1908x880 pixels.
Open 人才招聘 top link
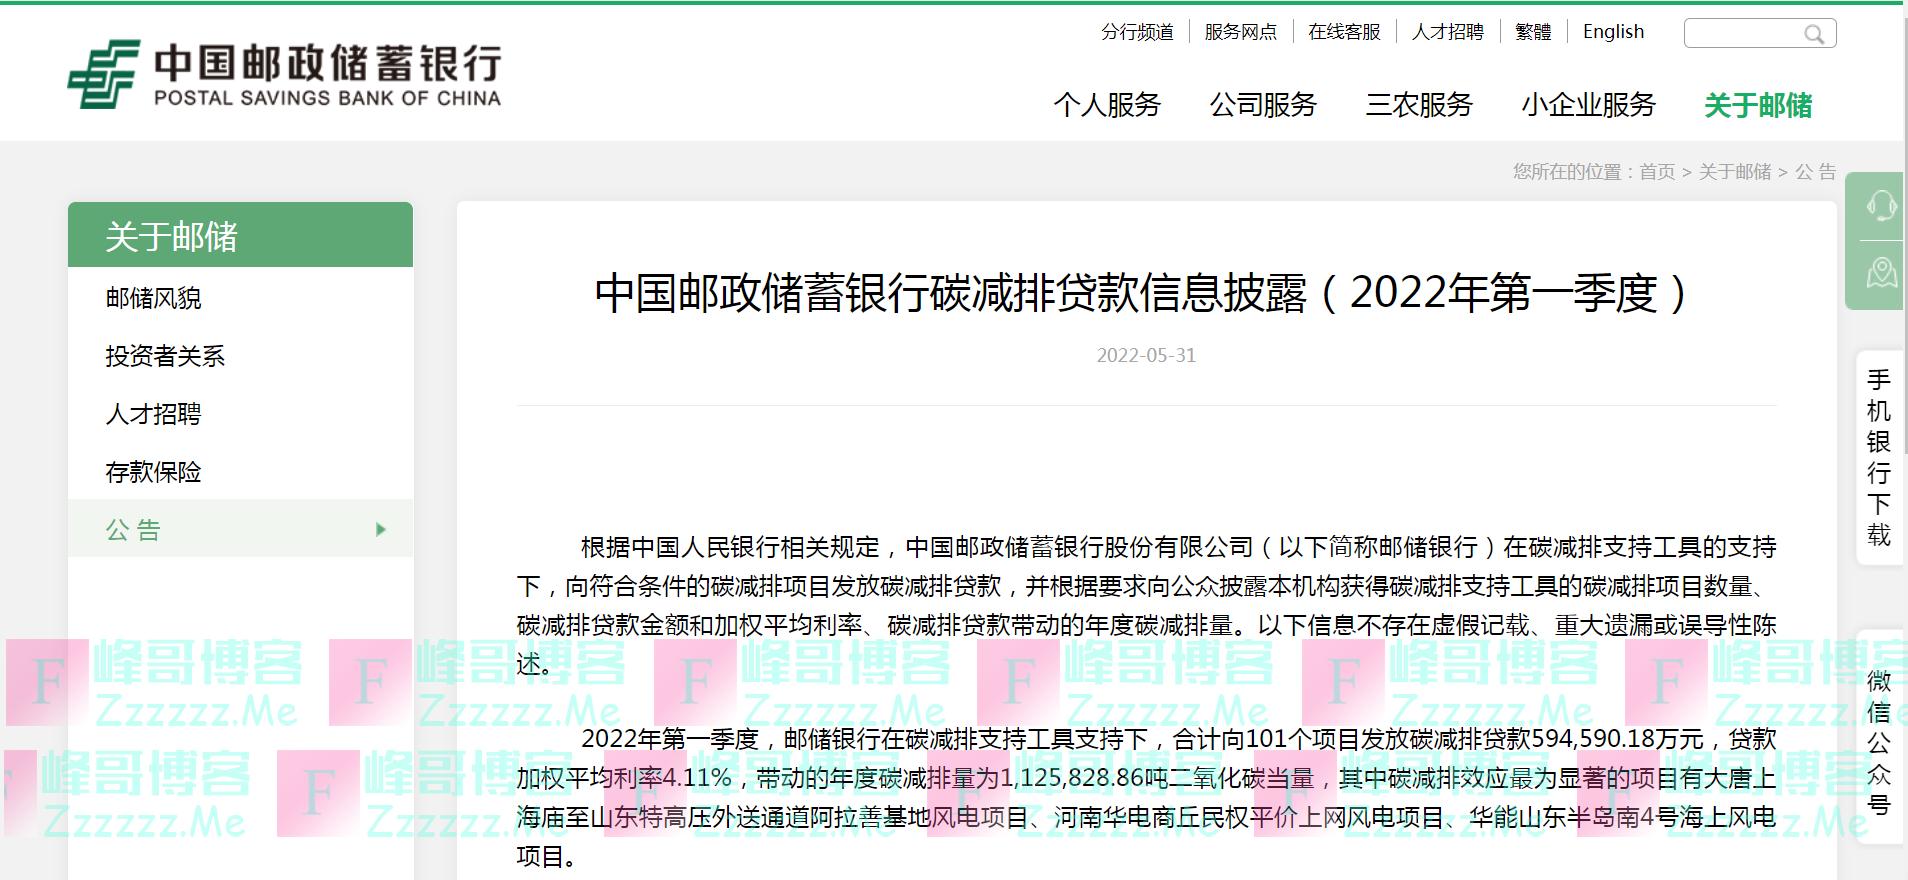point(1448,32)
